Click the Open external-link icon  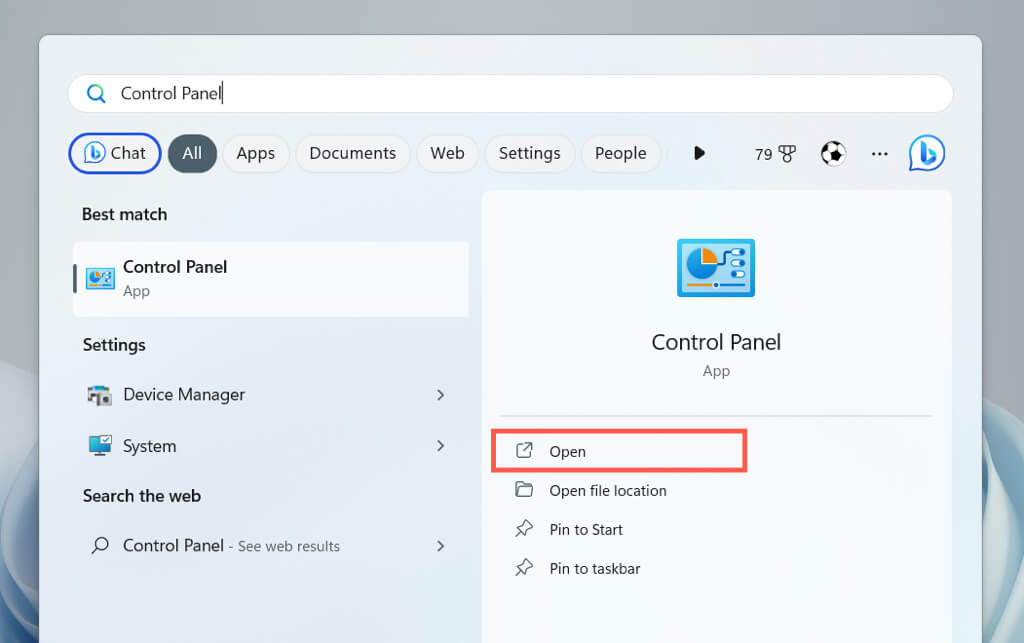[x=524, y=450]
